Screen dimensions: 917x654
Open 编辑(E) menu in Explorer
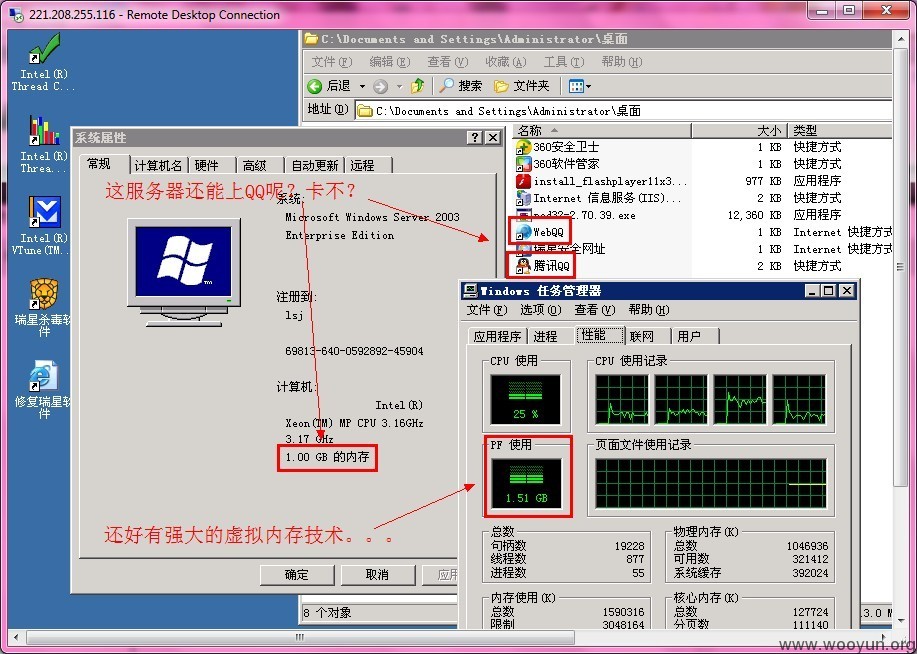click(389, 62)
